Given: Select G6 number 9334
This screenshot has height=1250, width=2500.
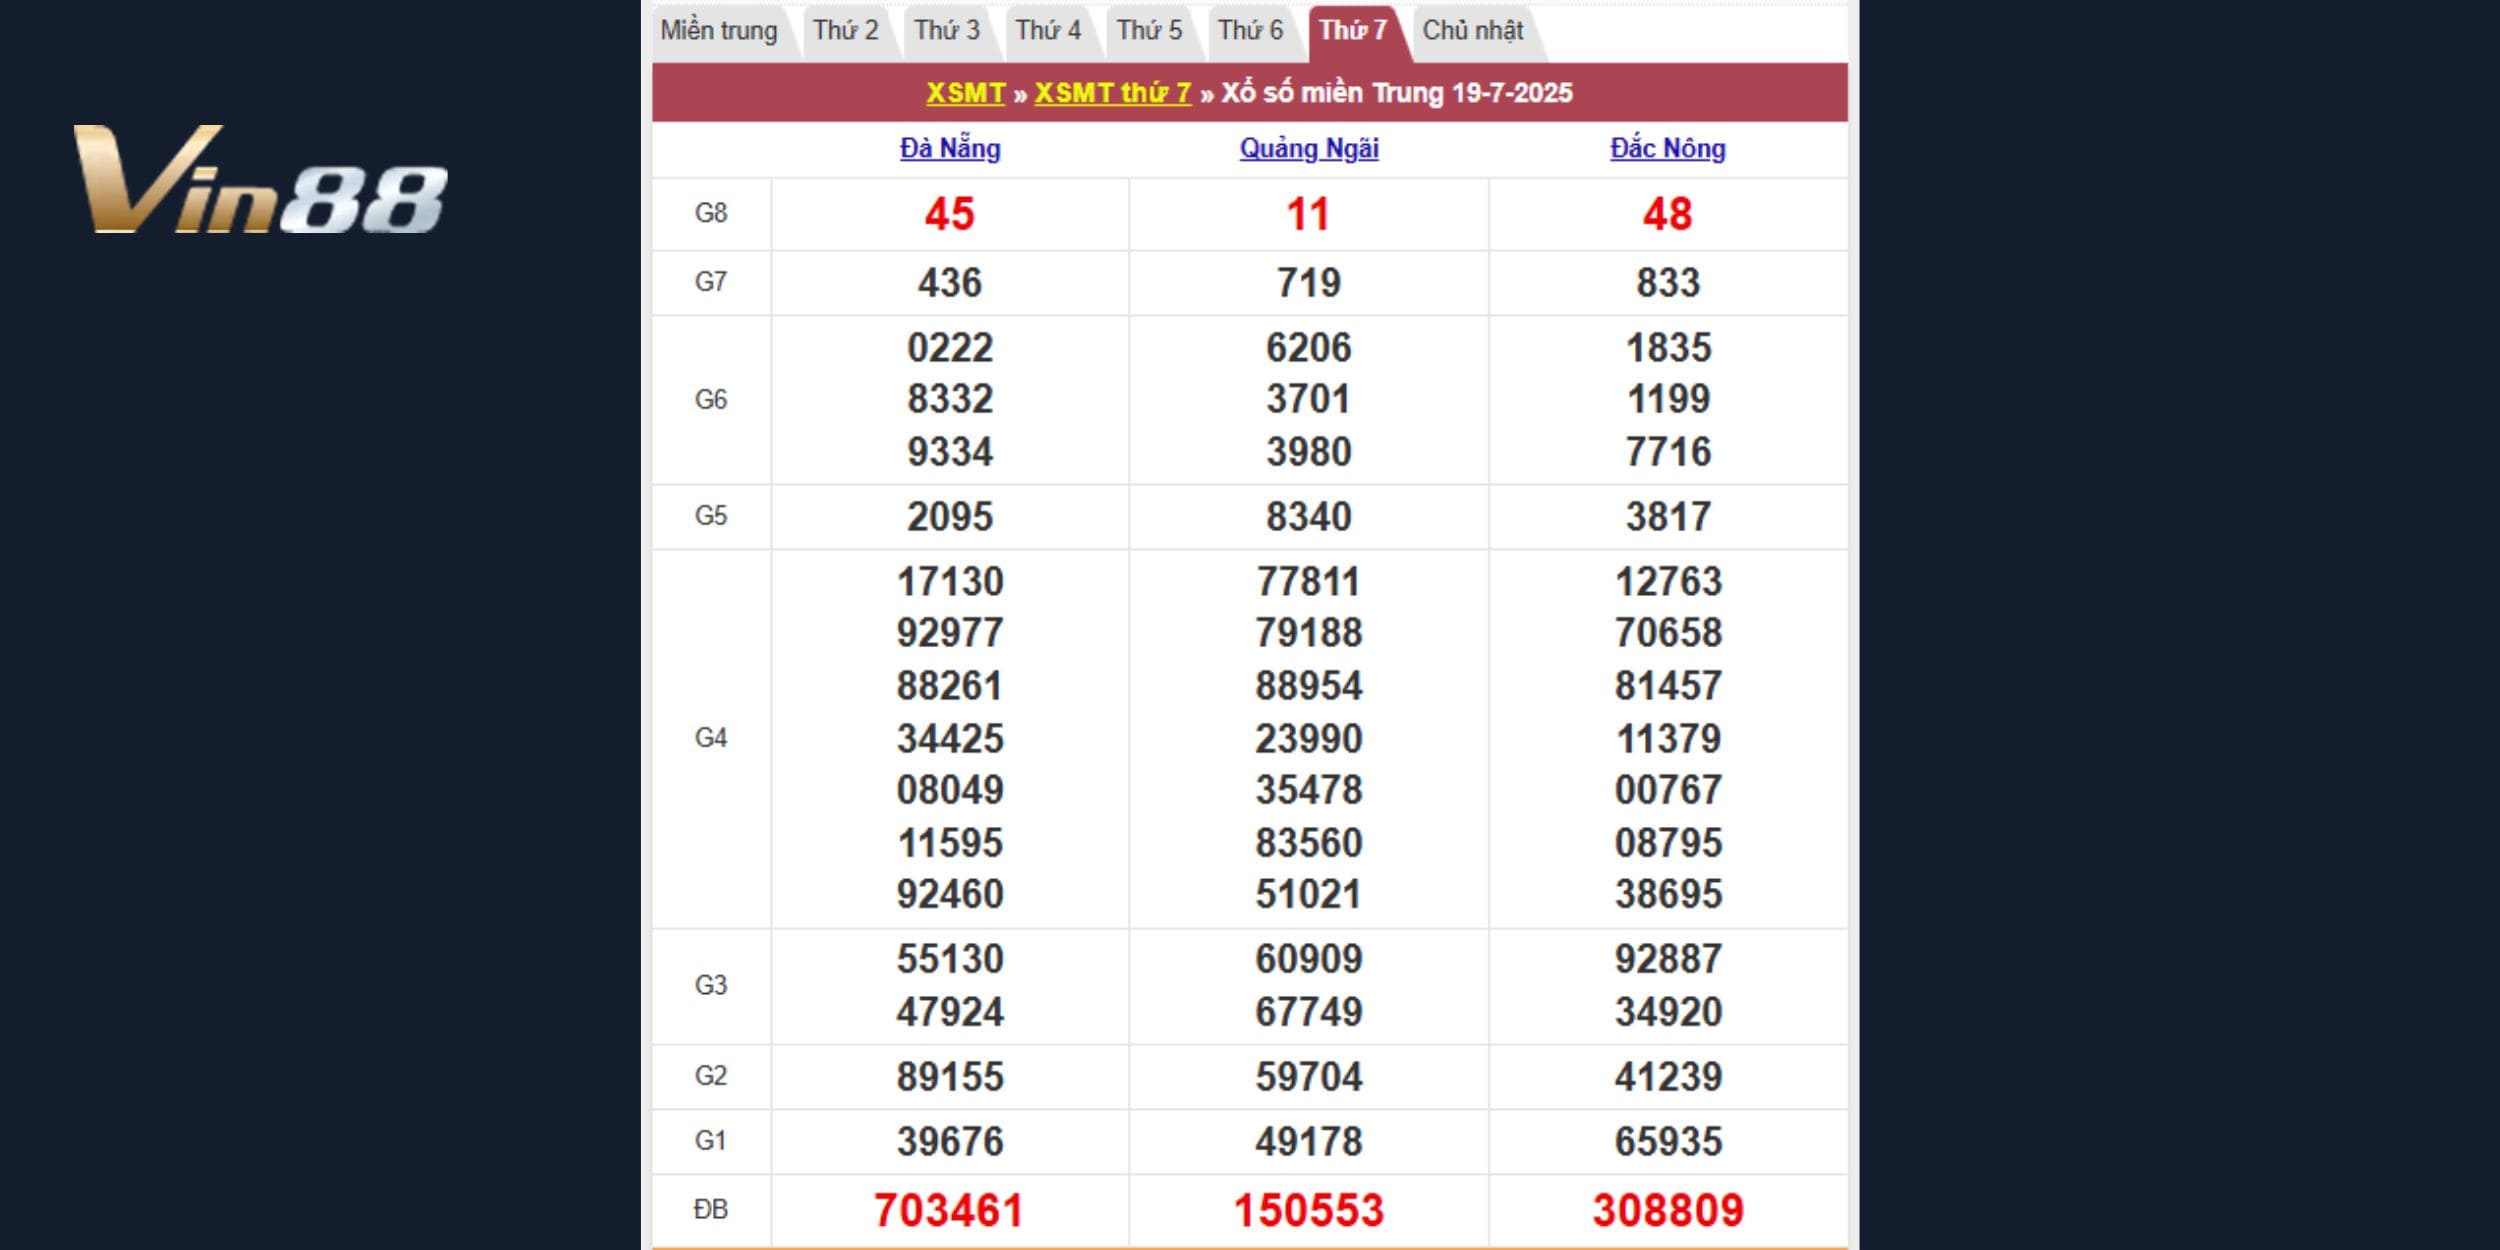Looking at the screenshot, I should [950, 452].
